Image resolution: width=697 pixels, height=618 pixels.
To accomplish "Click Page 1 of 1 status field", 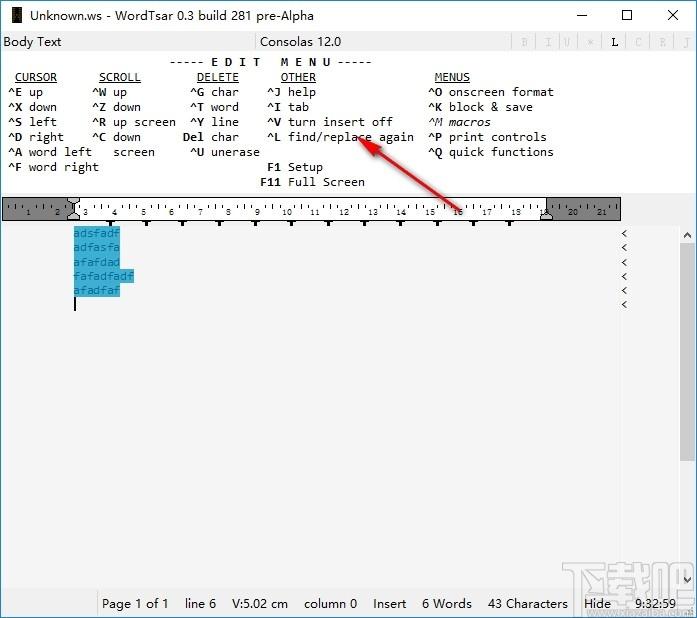I will coord(135,603).
